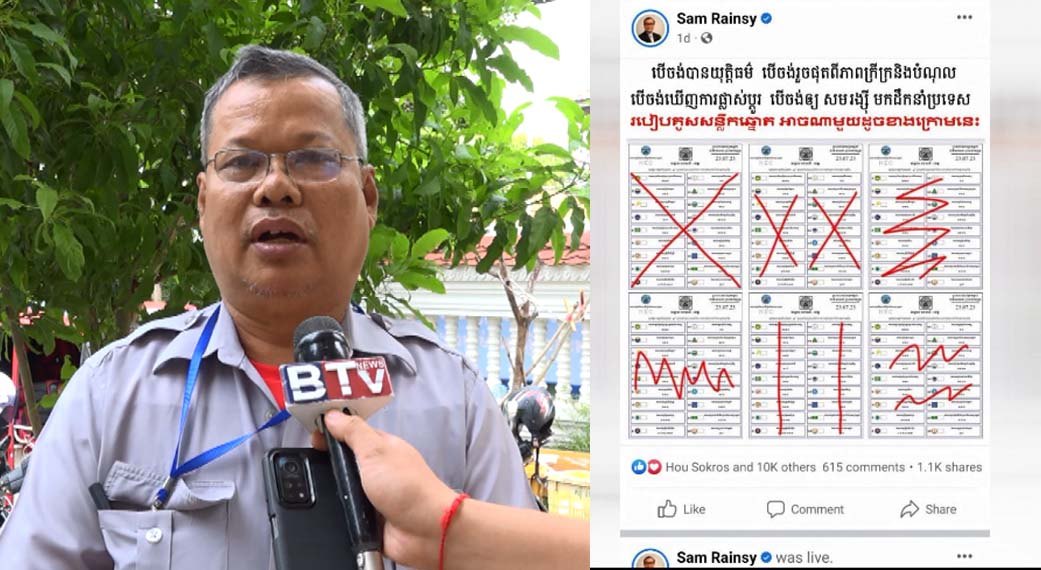Click the public globe privacy icon

click(x=706, y=38)
